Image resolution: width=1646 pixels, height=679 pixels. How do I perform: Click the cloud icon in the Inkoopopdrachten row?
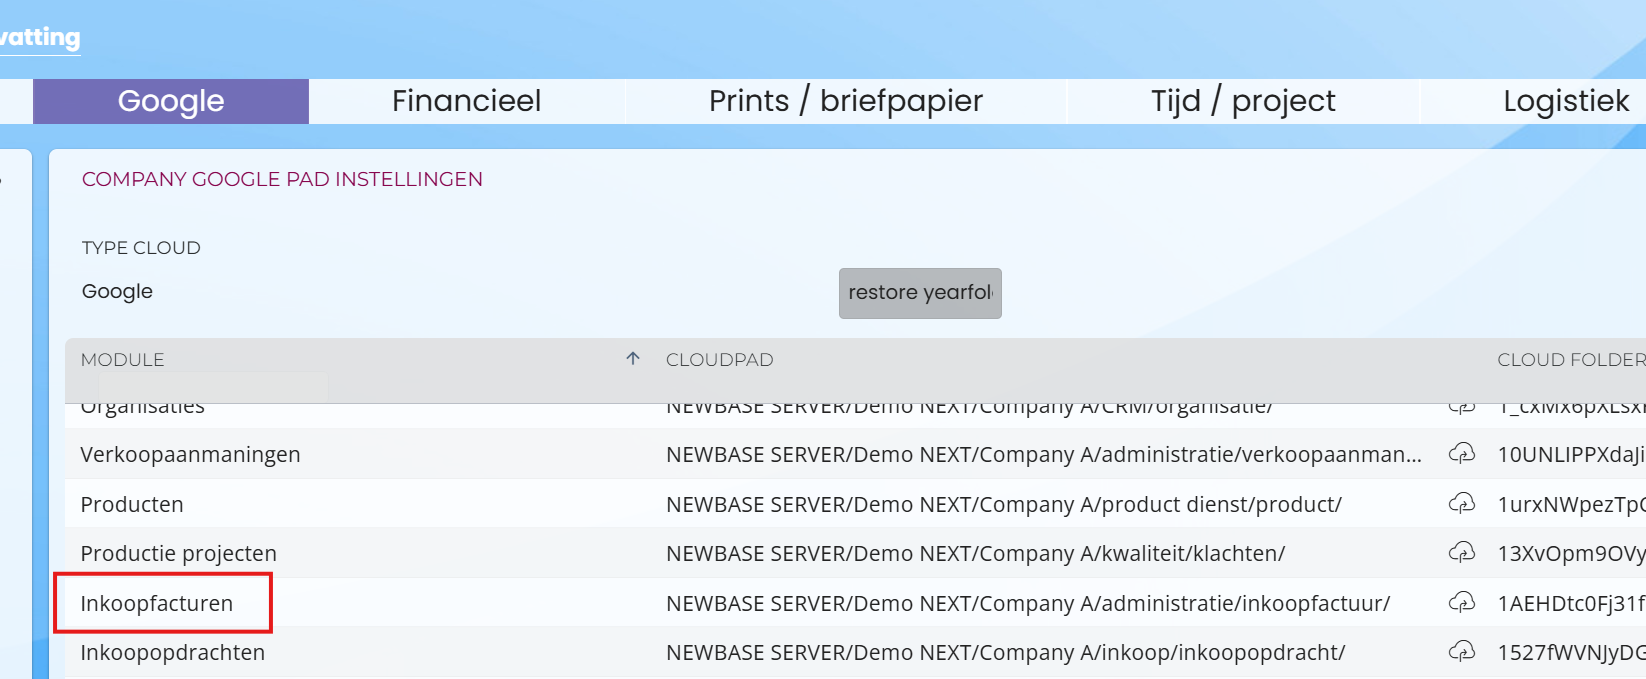pos(1462,653)
